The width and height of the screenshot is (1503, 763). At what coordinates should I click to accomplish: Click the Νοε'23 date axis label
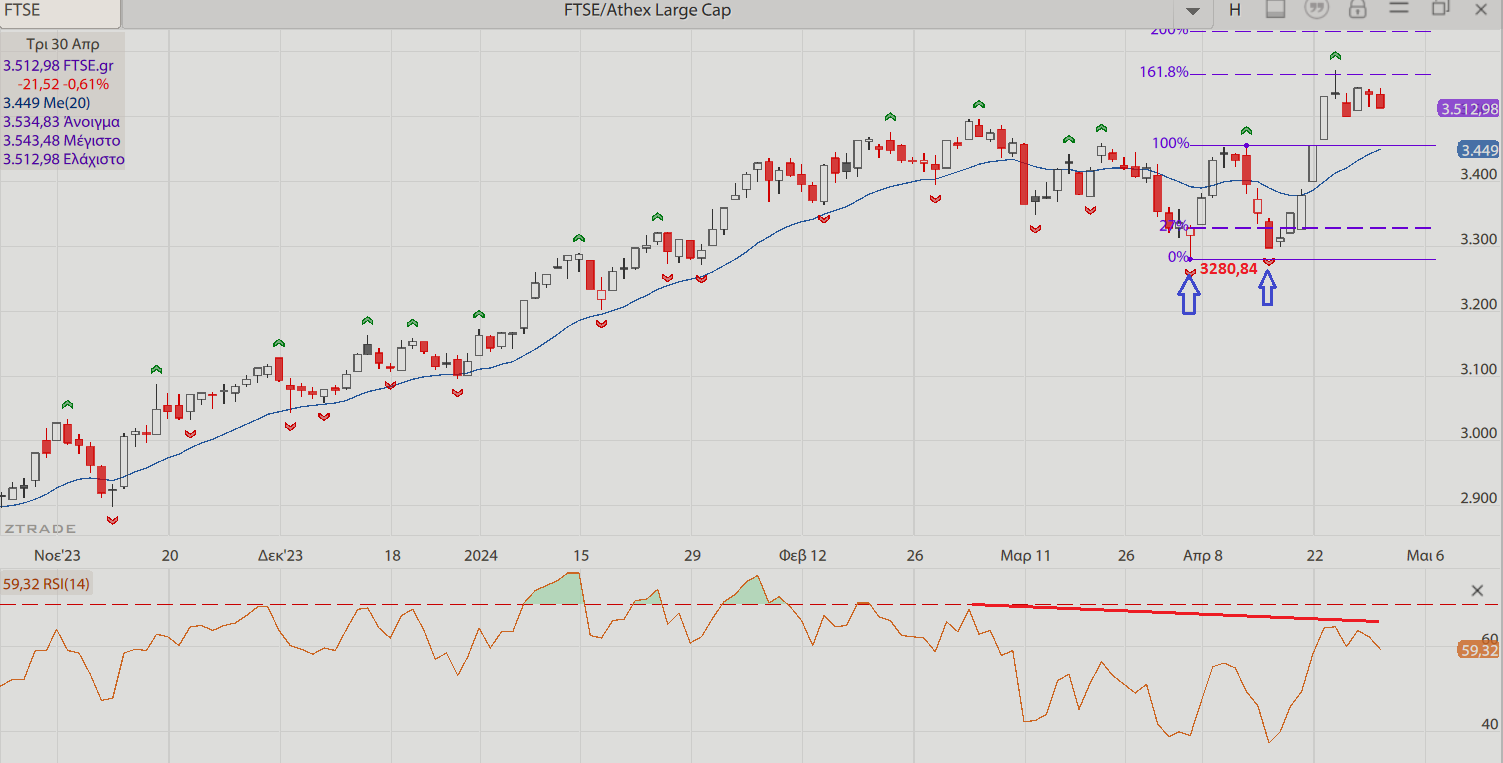click(x=57, y=555)
